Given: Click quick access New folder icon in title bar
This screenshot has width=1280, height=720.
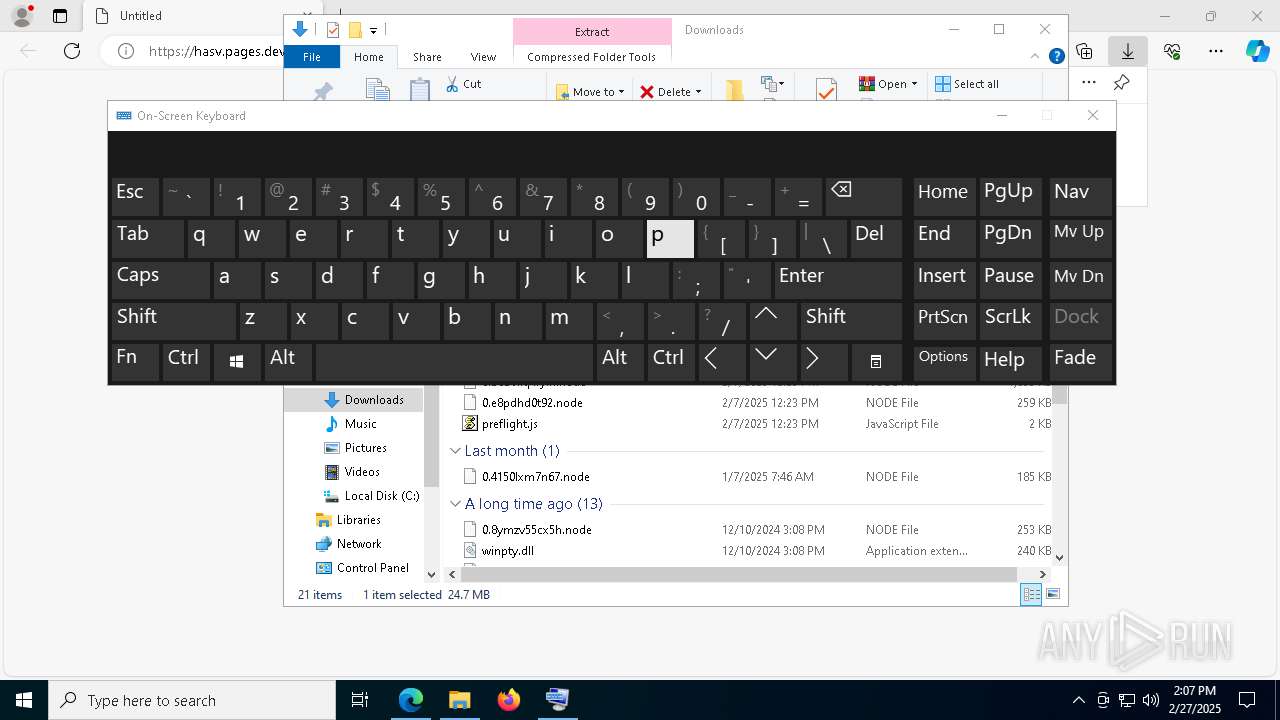Looking at the screenshot, I should point(354,30).
